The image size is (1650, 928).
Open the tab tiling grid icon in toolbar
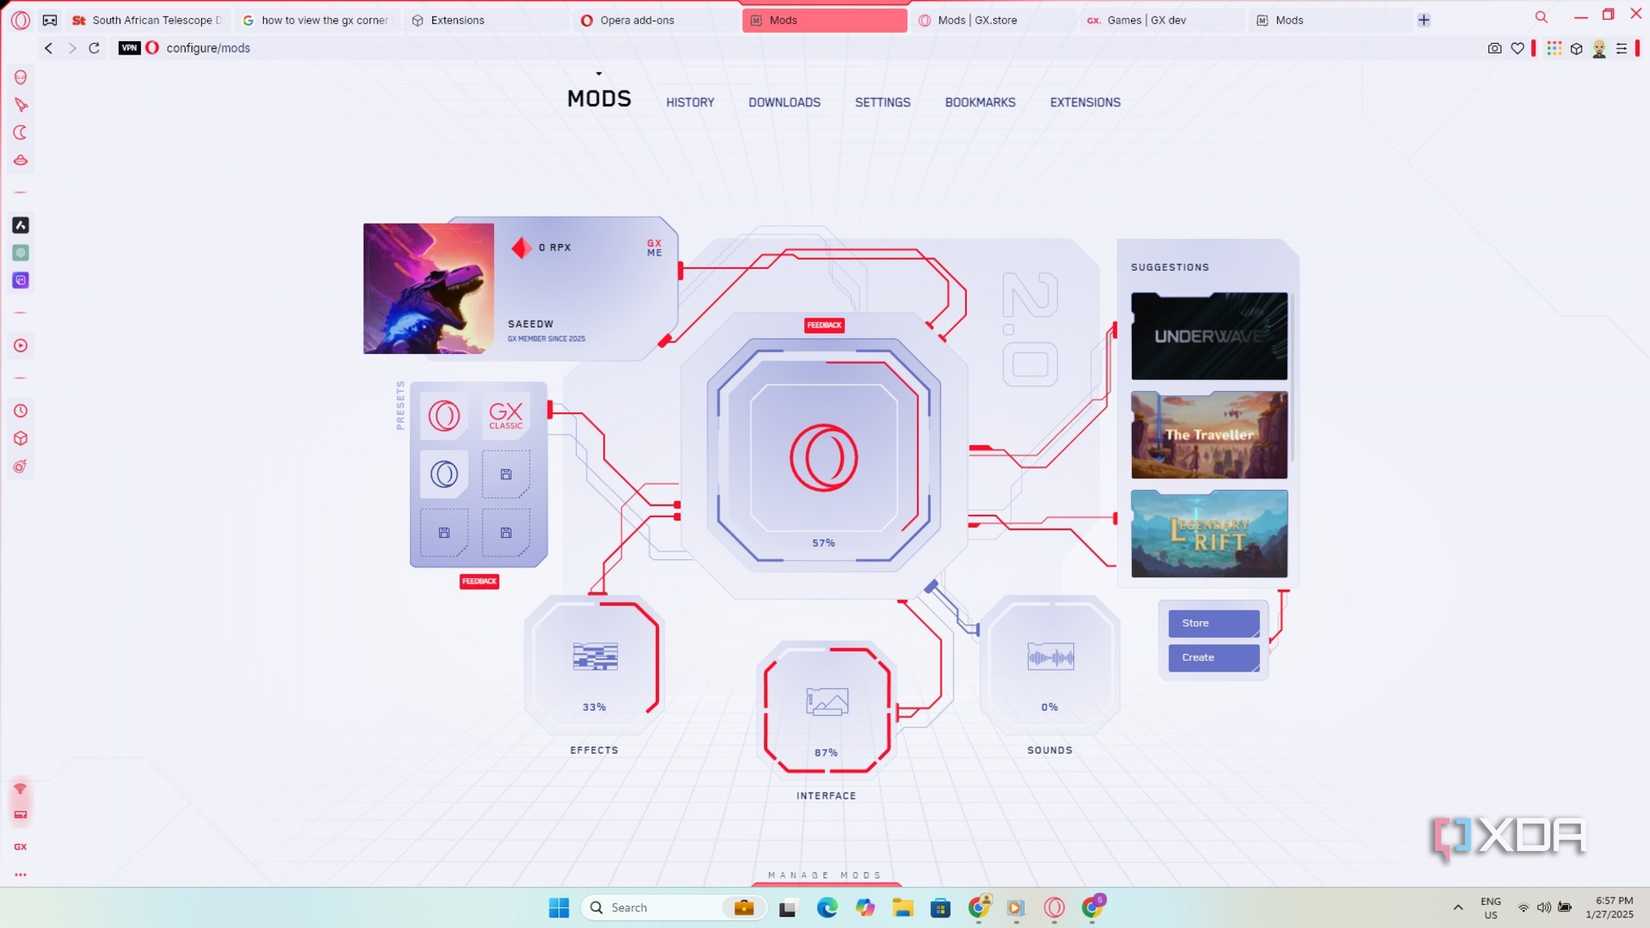coord(1553,47)
